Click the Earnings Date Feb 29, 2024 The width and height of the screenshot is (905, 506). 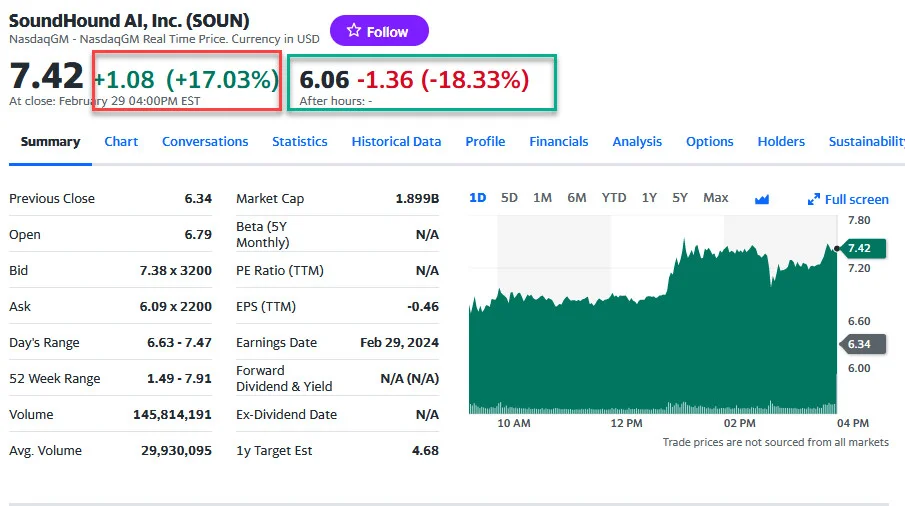pos(399,343)
